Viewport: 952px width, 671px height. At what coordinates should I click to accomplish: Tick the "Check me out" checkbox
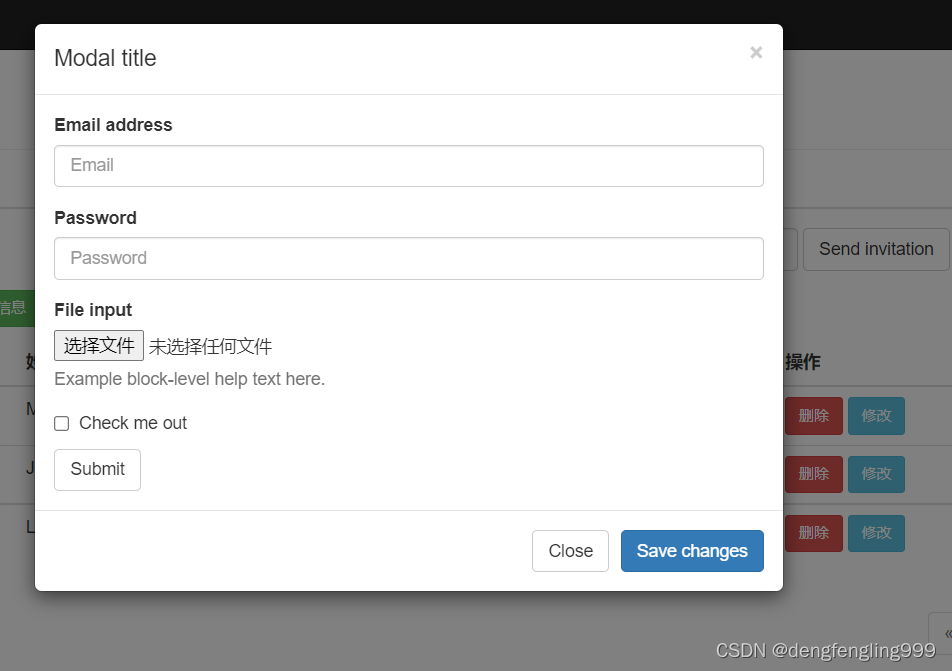62,424
